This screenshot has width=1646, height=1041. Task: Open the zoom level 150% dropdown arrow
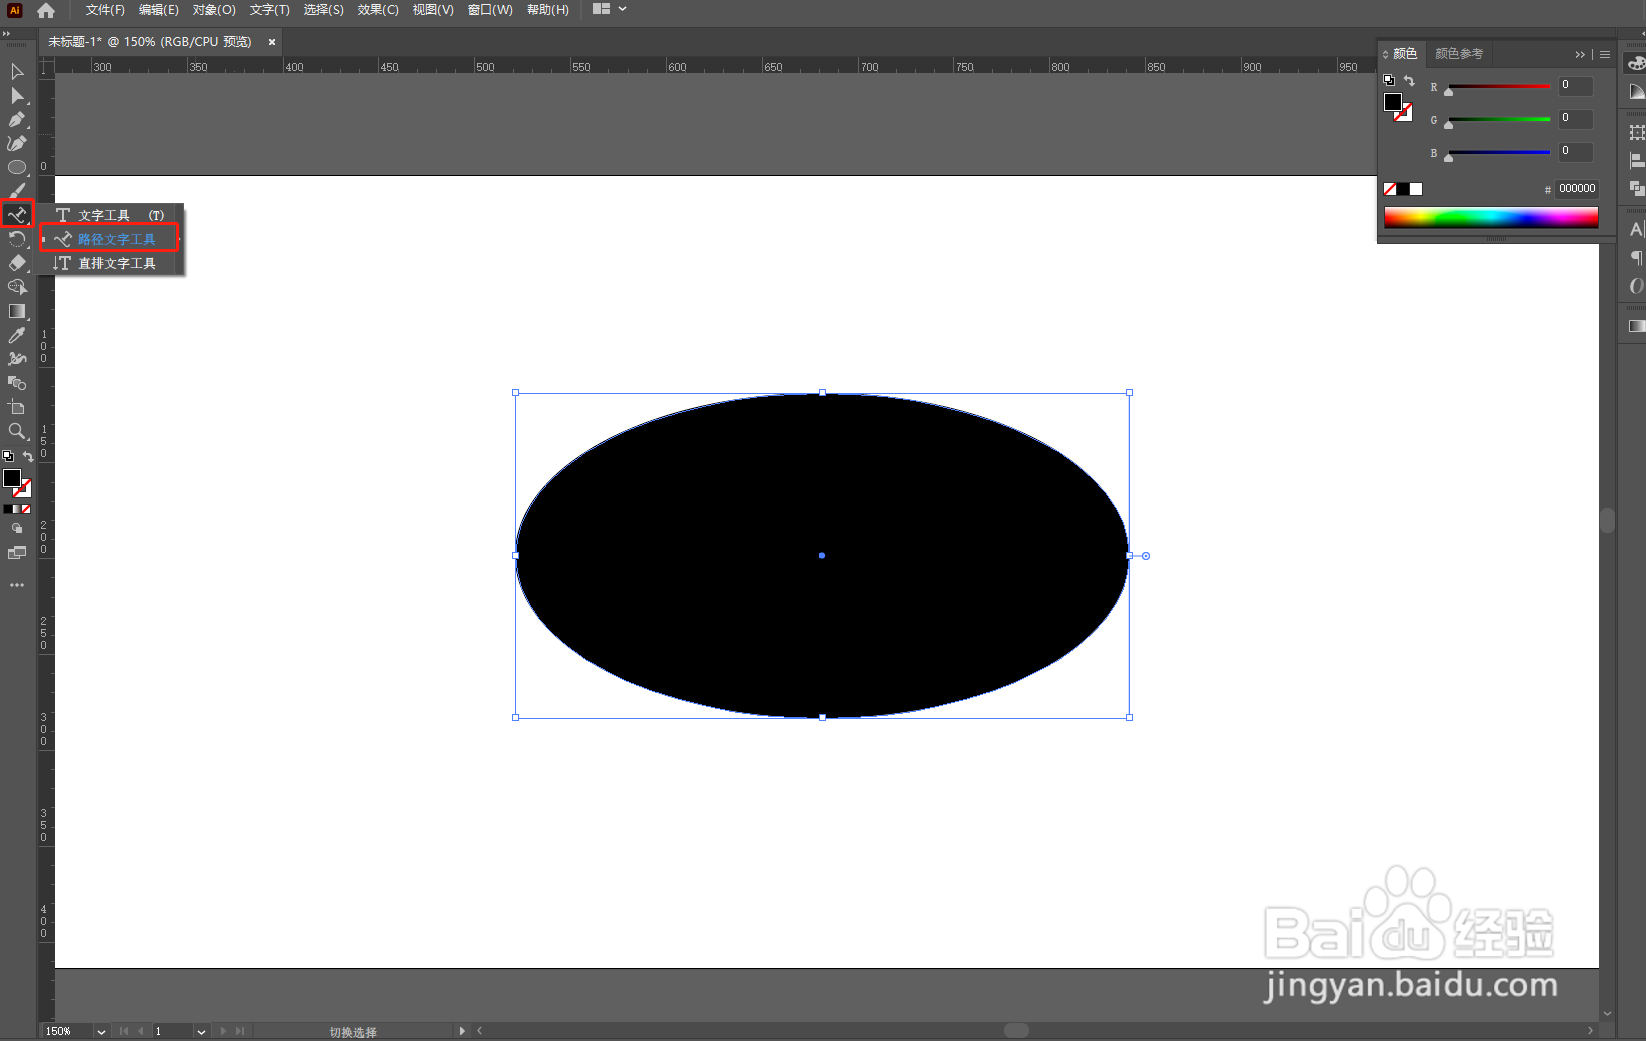tap(101, 1031)
